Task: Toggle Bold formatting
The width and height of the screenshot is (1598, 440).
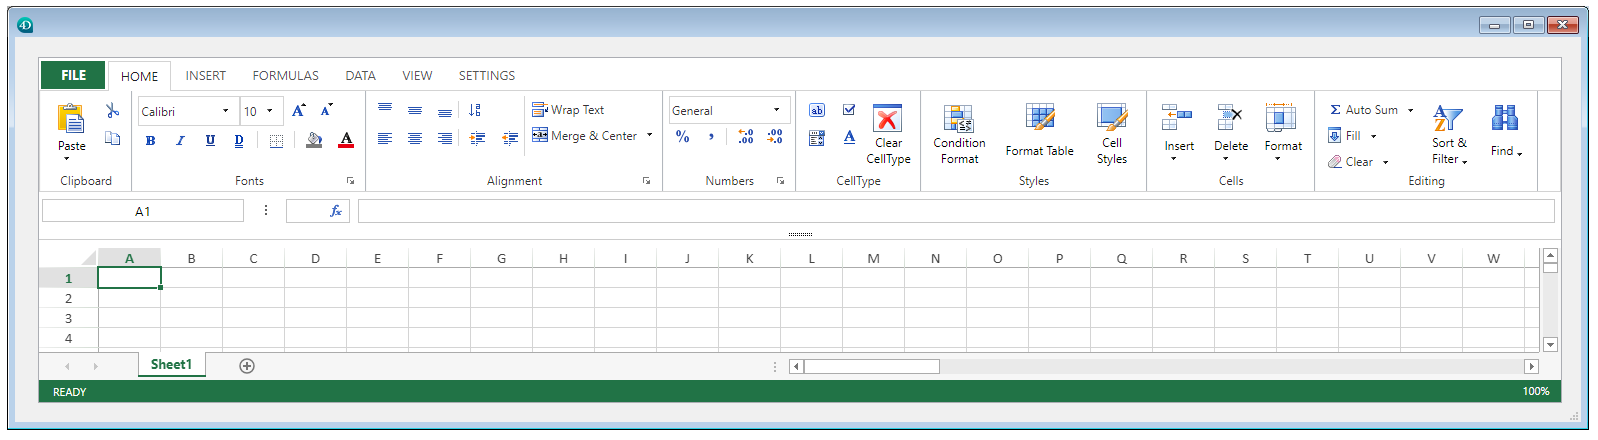Action: click(x=150, y=141)
